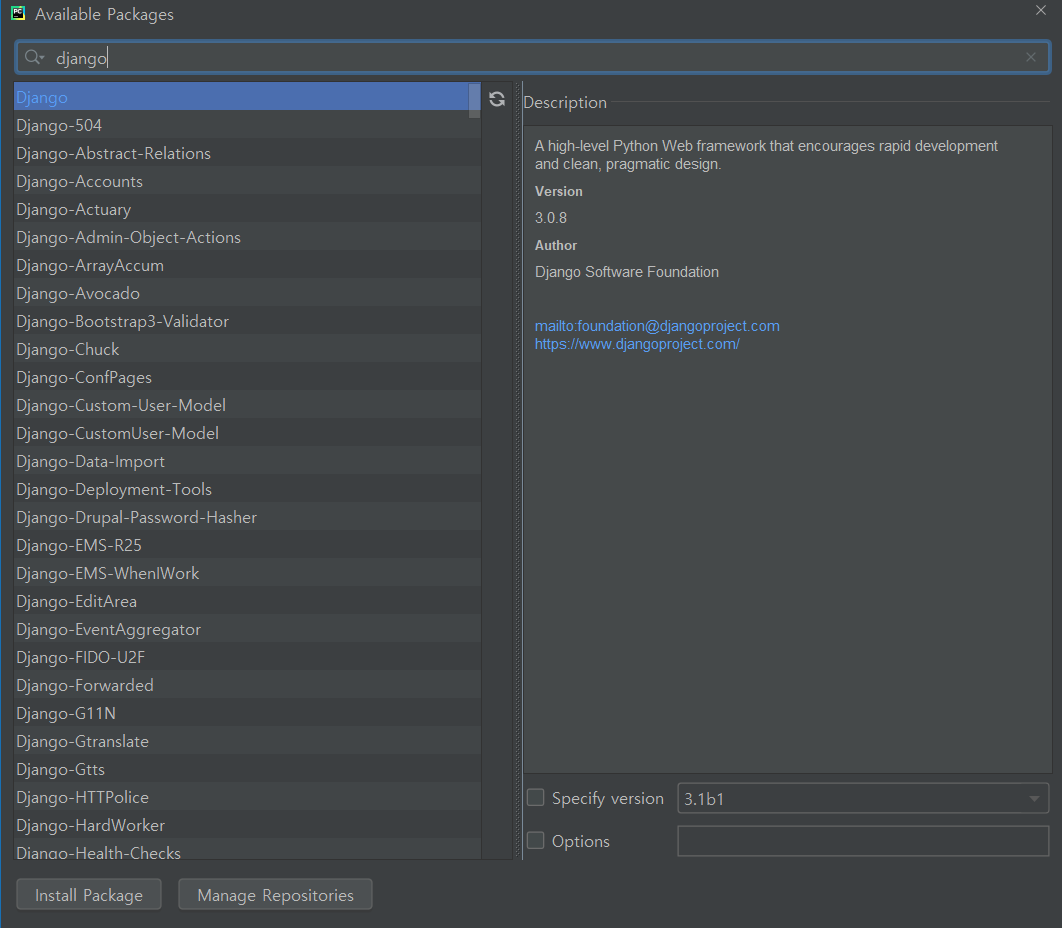1062x928 pixels.
Task: Select Django-Avocado package
Action: 247,293
